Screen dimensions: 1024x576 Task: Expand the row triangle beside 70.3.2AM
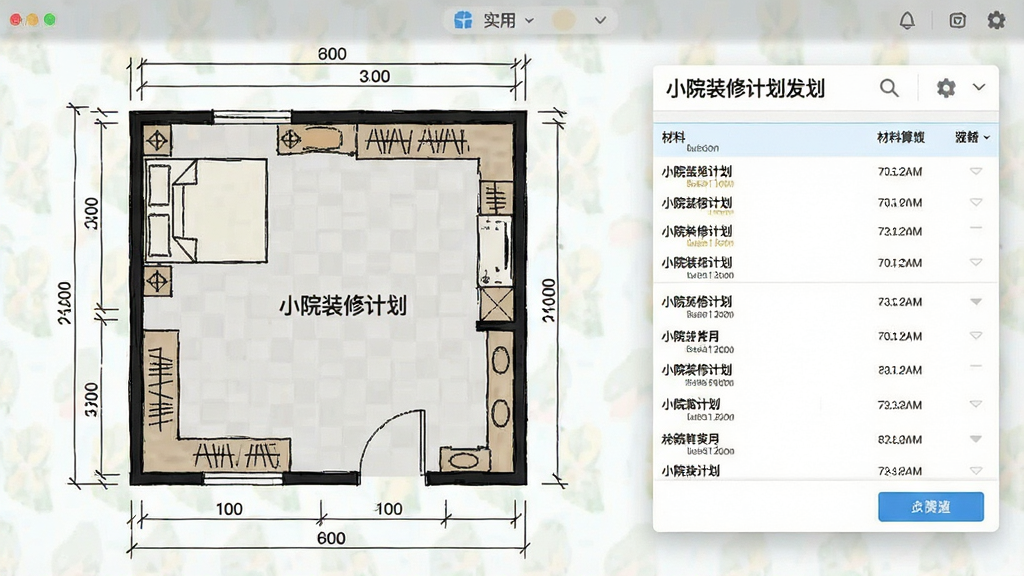976,171
